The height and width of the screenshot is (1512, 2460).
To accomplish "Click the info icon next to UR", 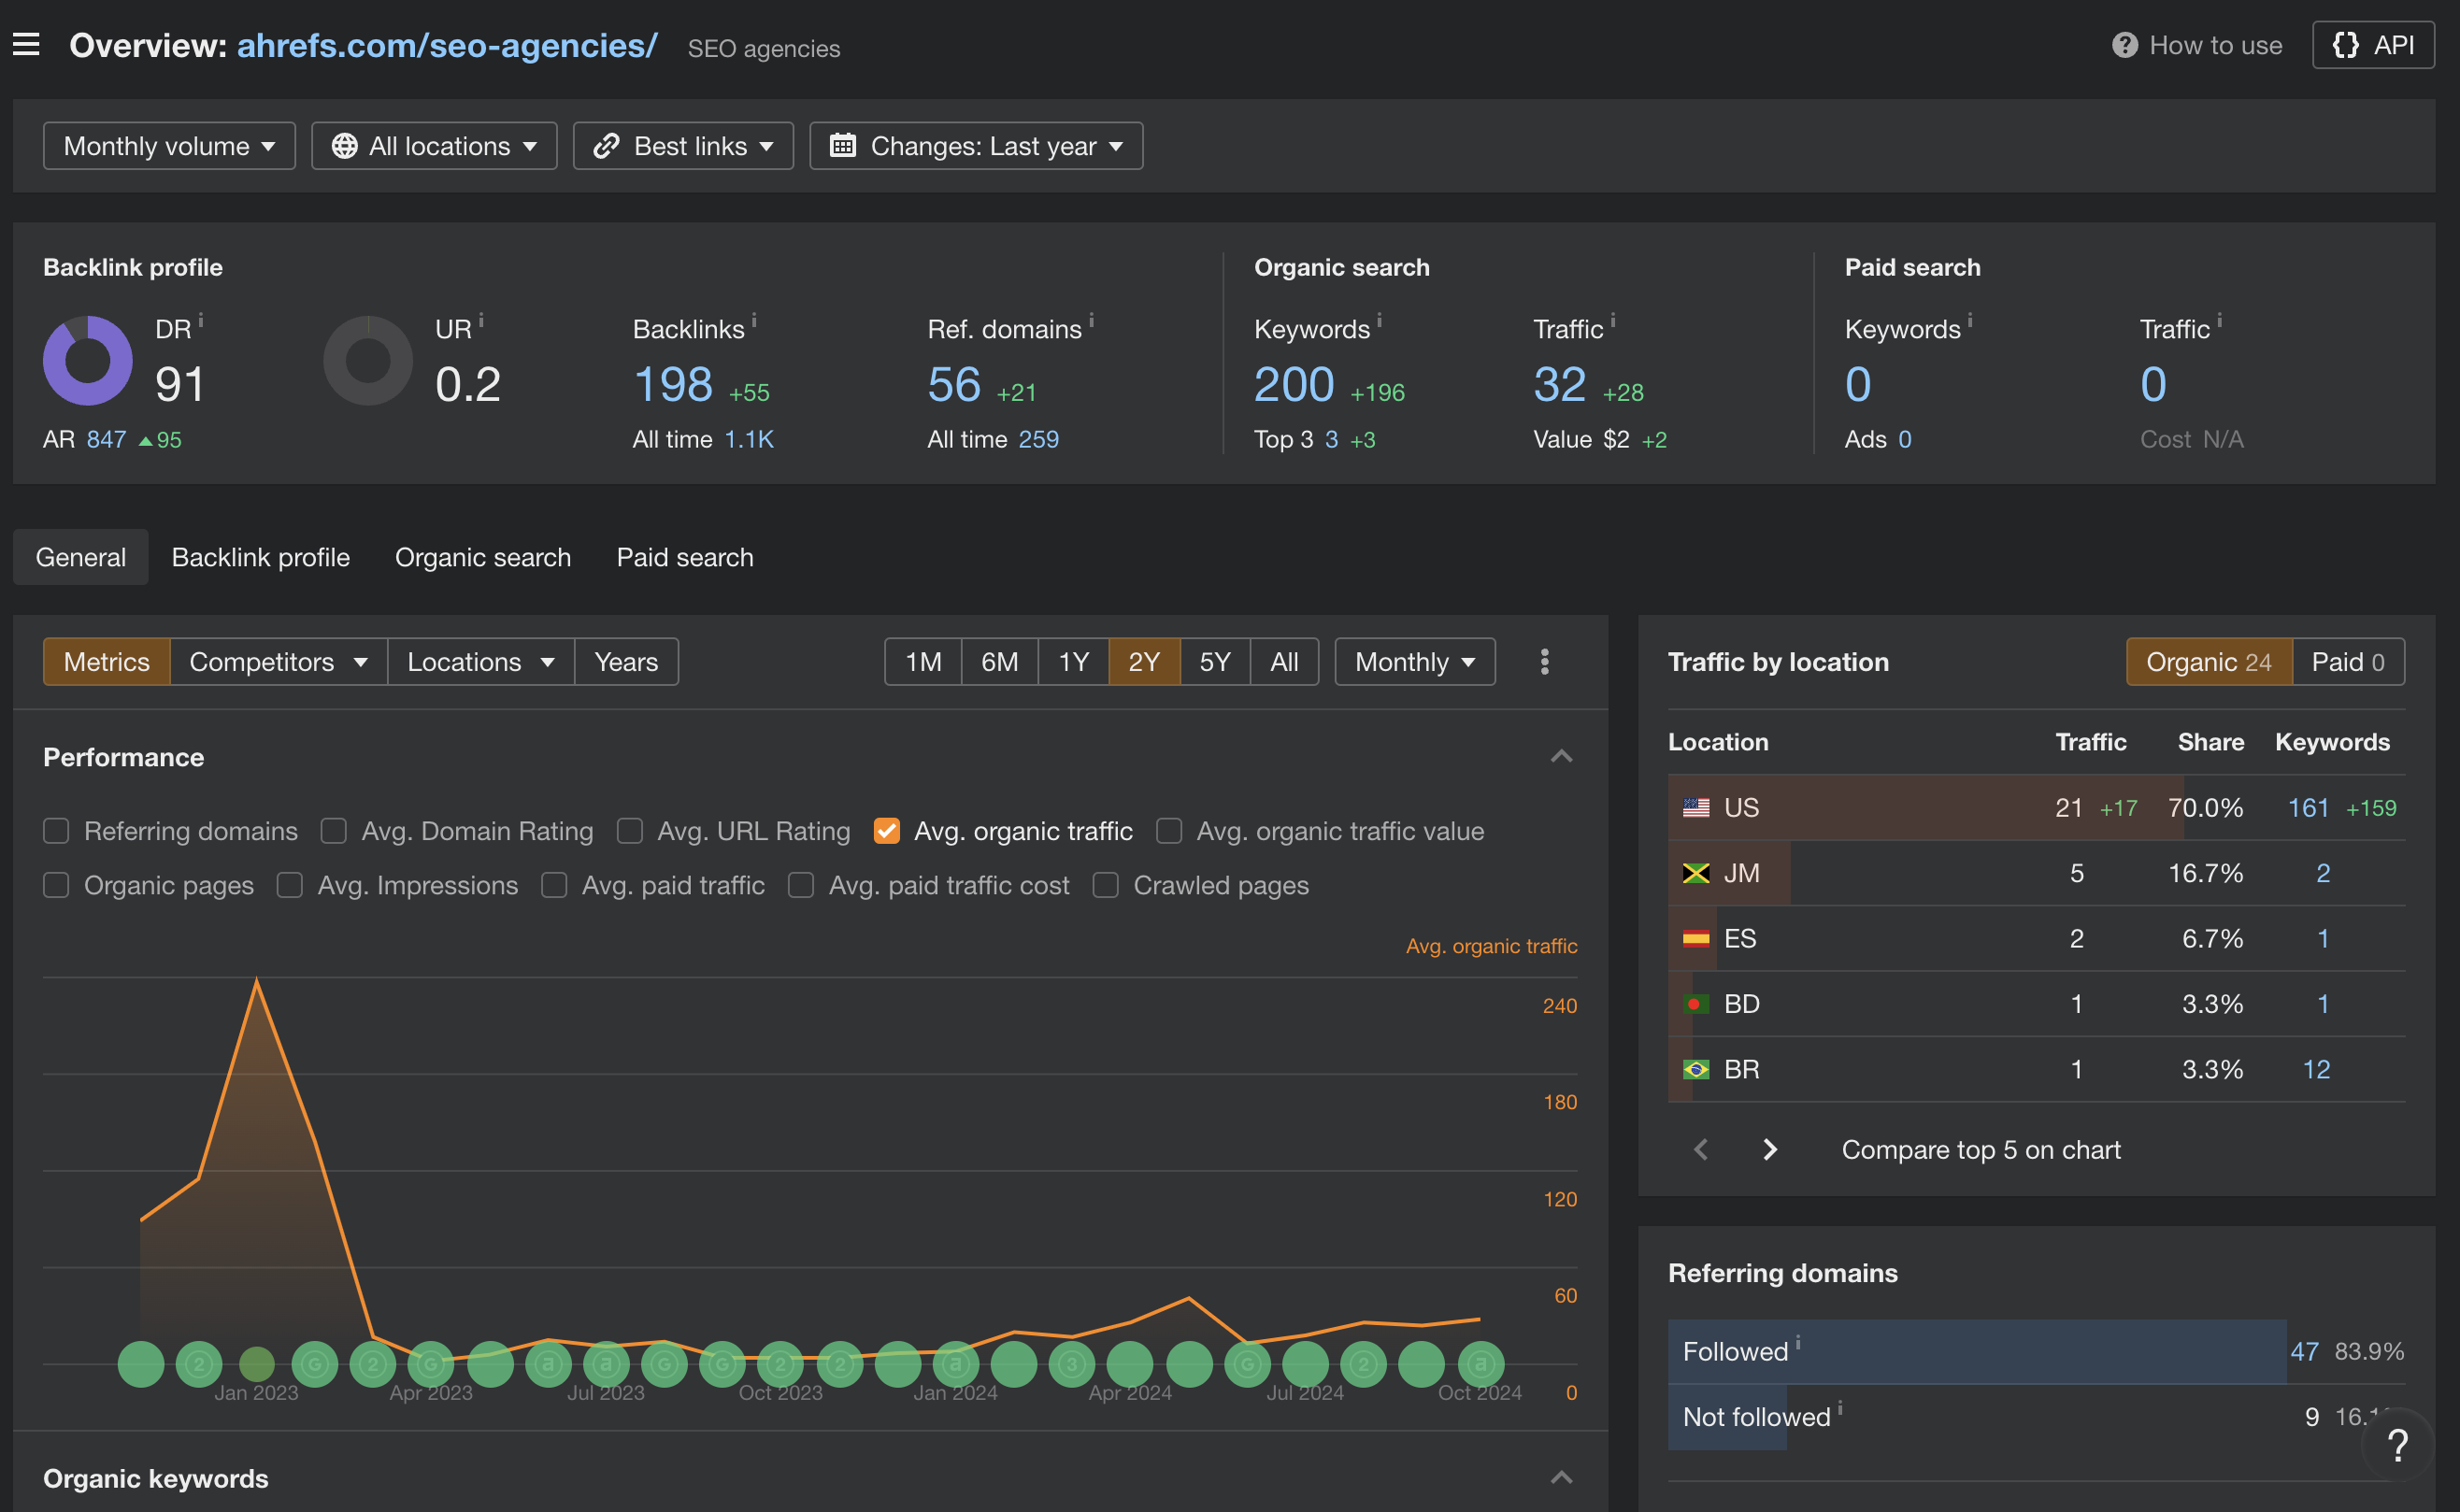I will (x=481, y=320).
